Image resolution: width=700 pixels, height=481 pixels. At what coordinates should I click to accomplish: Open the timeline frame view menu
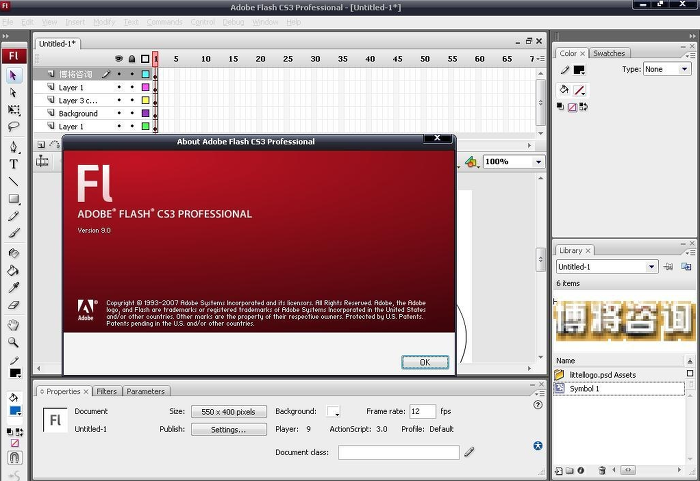541,59
